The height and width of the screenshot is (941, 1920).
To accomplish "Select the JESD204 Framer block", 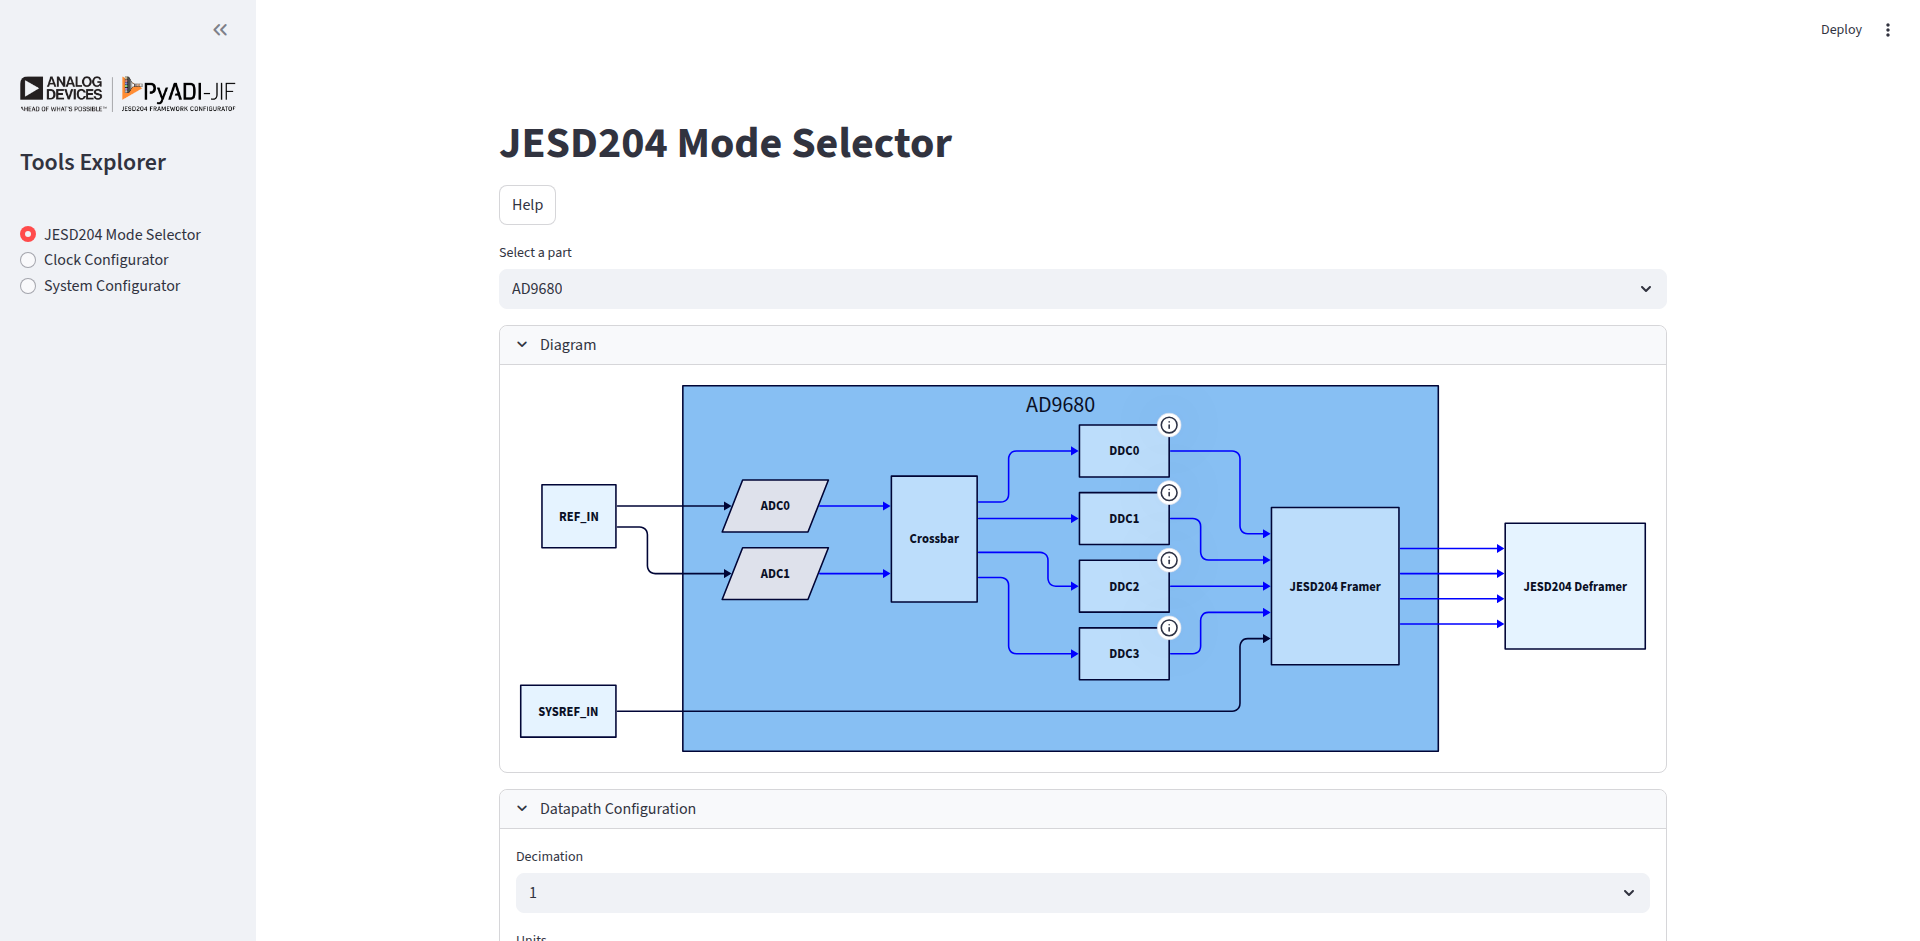I will point(1334,586).
